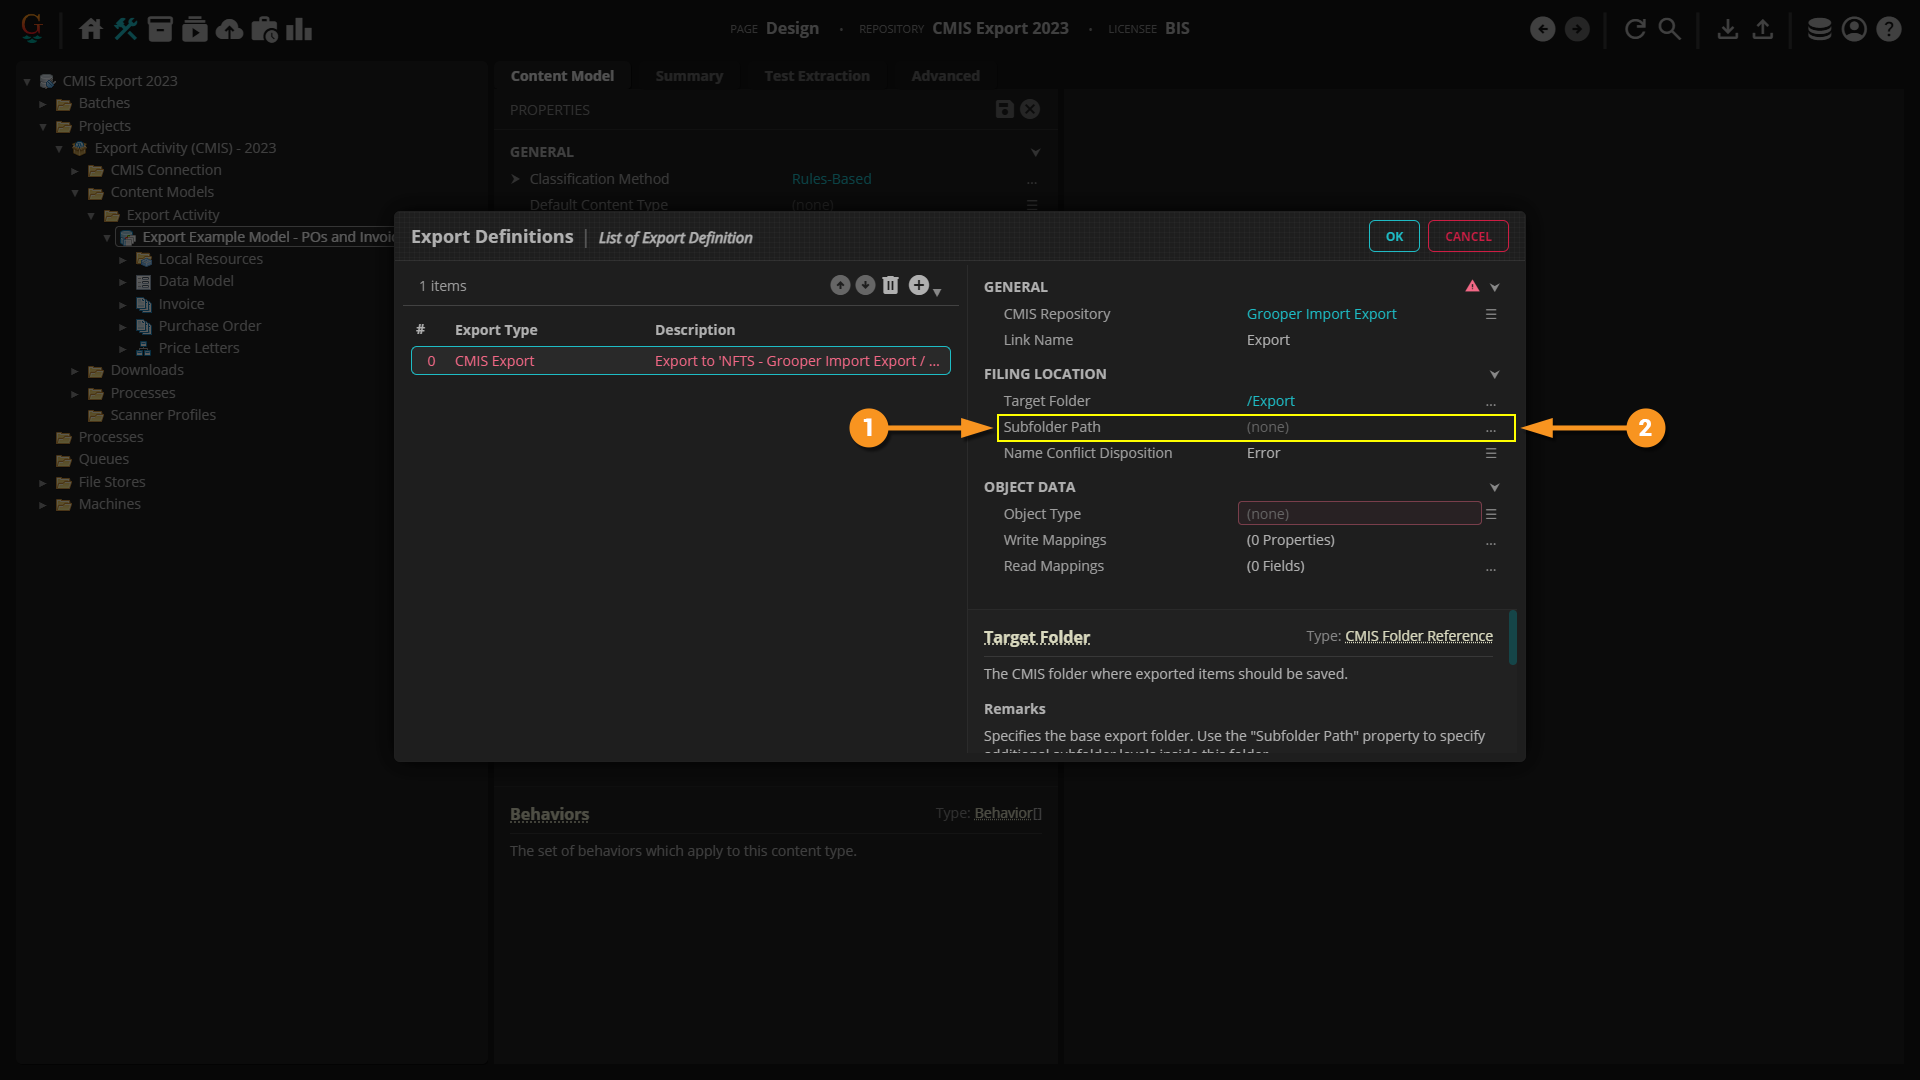
Task: Move the selected item down in the list
Action: pyautogui.click(x=865, y=285)
